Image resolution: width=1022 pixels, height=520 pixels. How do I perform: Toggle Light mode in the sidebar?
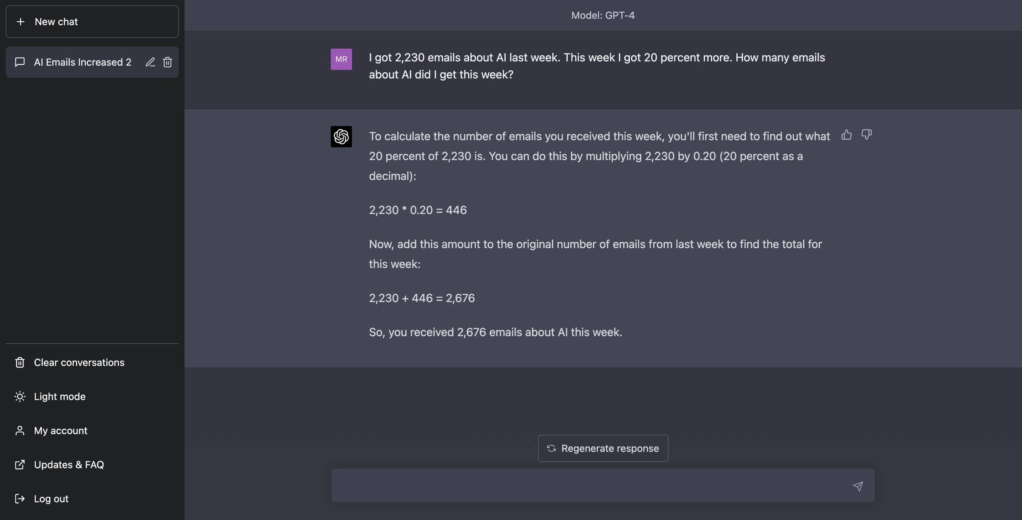[x=59, y=397]
